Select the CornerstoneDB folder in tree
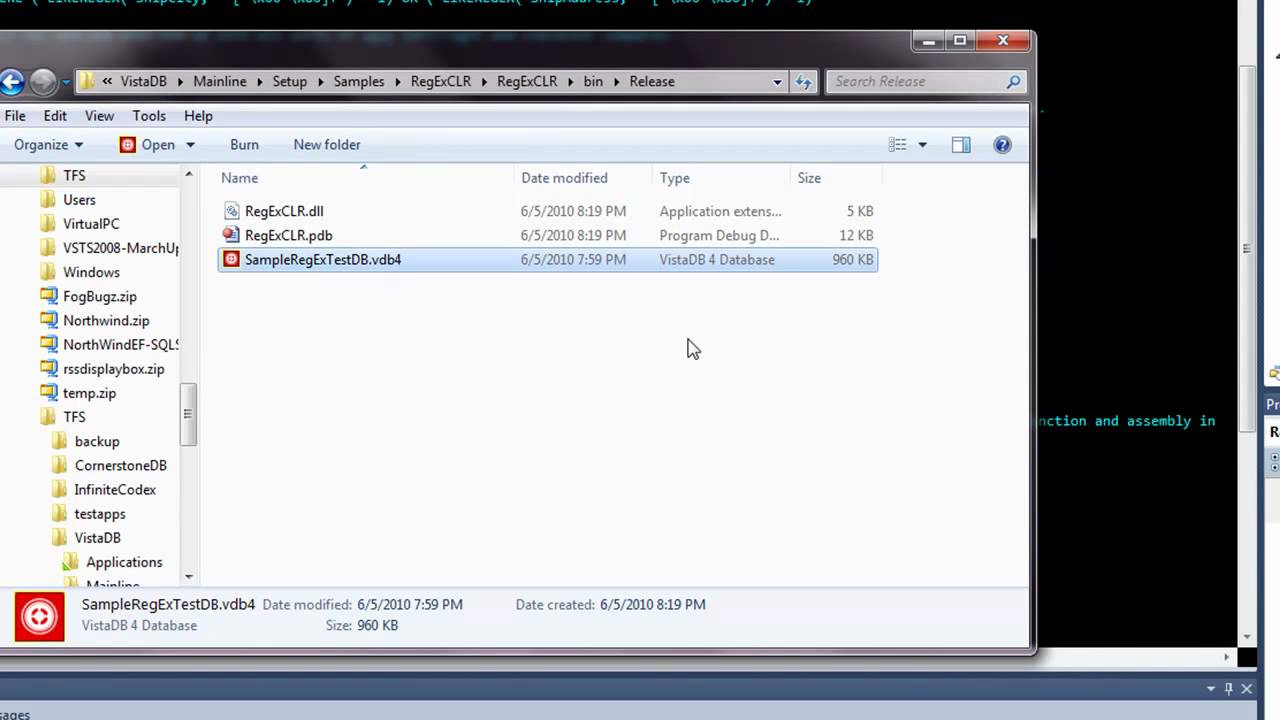Screen dimensions: 1280x720 point(120,465)
